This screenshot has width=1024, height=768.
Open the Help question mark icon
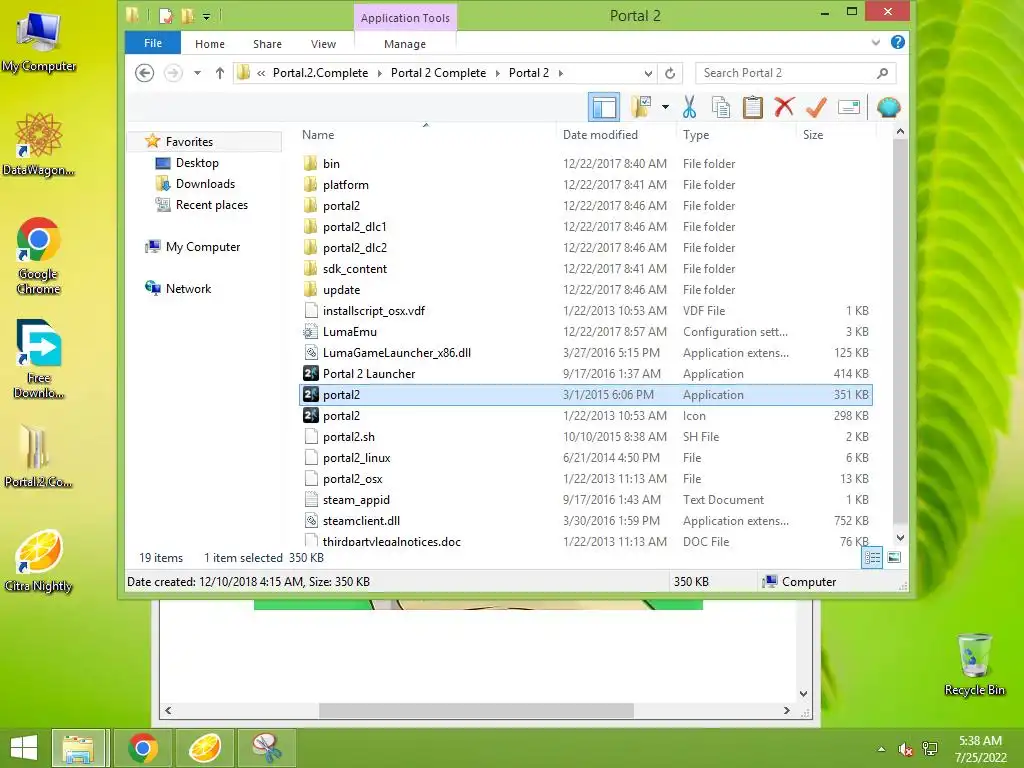click(898, 42)
